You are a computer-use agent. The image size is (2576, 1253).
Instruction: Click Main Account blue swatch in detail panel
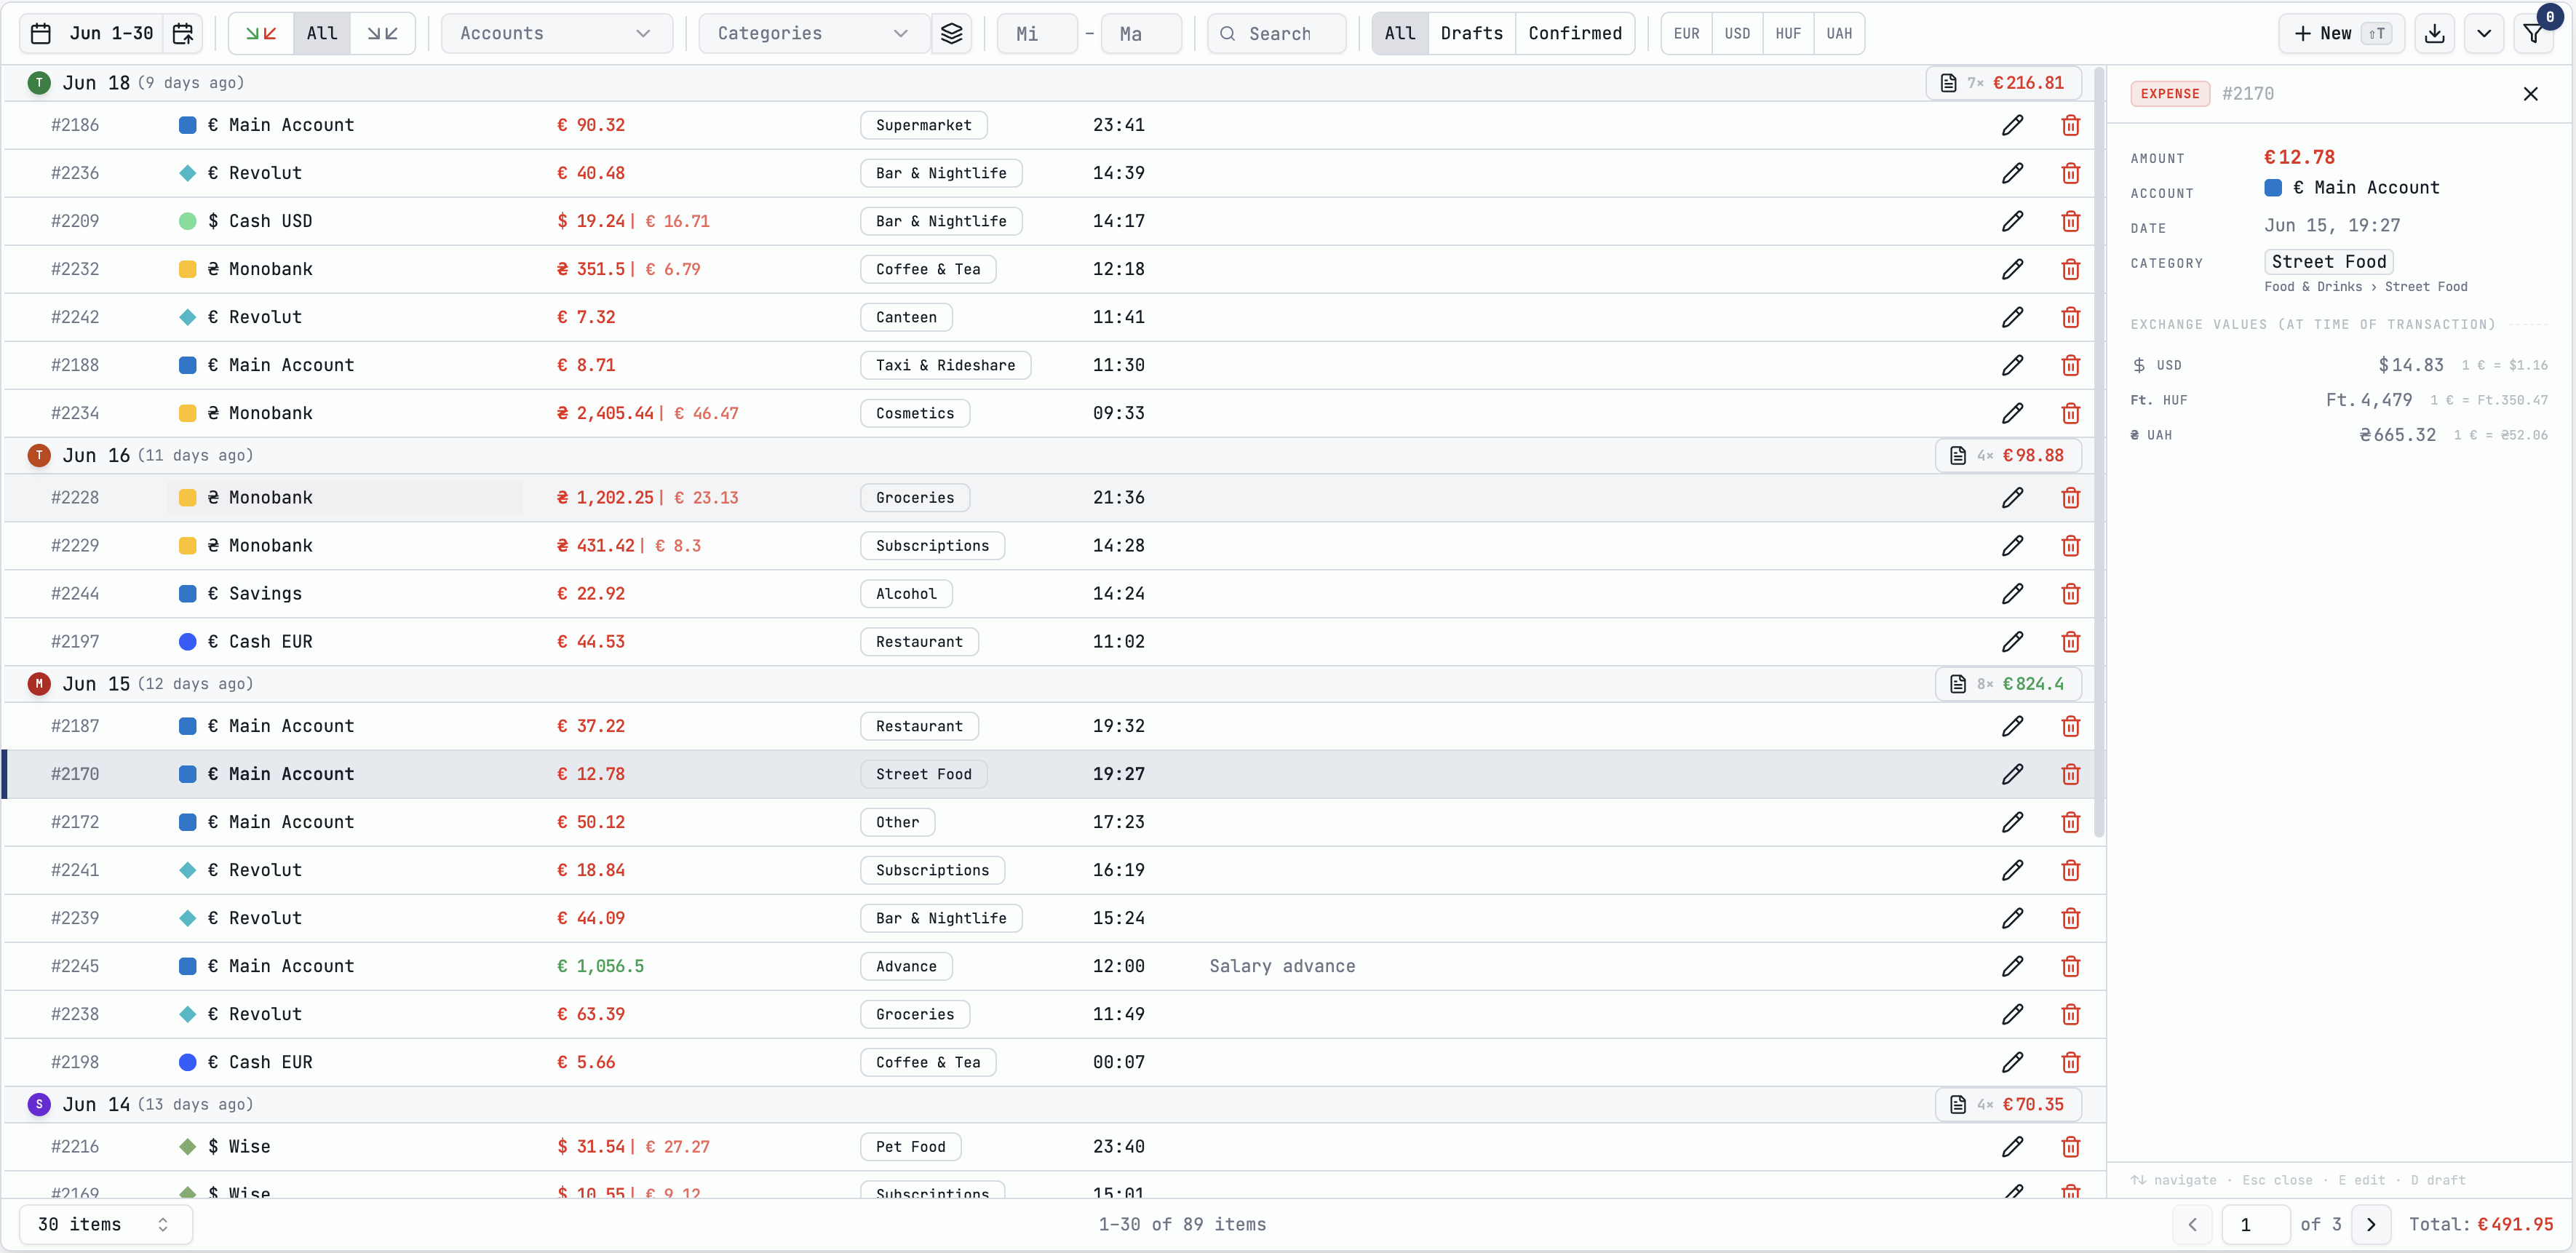tap(2273, 188)
